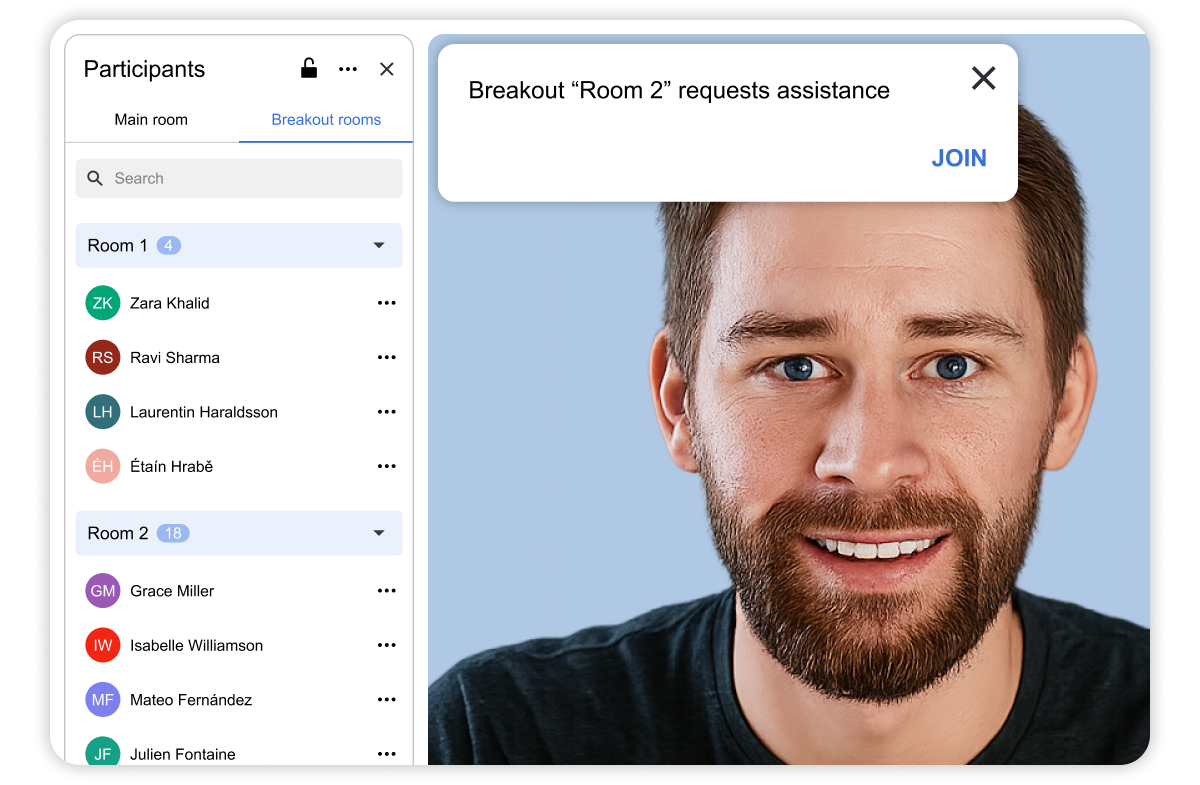This screenshot has height=785, width=1200.
Task: Open options for Ravi Sharma
Action: coord(387,358)
